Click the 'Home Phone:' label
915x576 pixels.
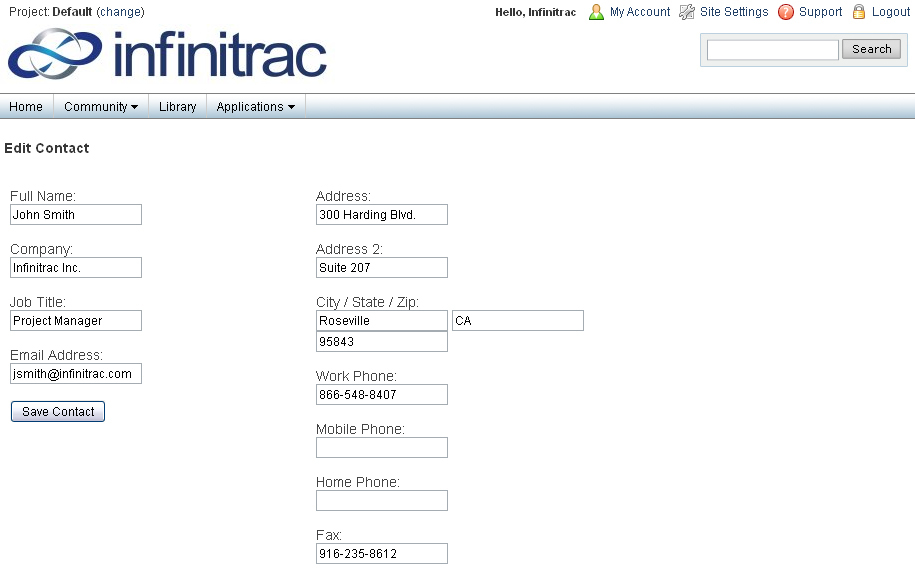(x=358, y=482)
